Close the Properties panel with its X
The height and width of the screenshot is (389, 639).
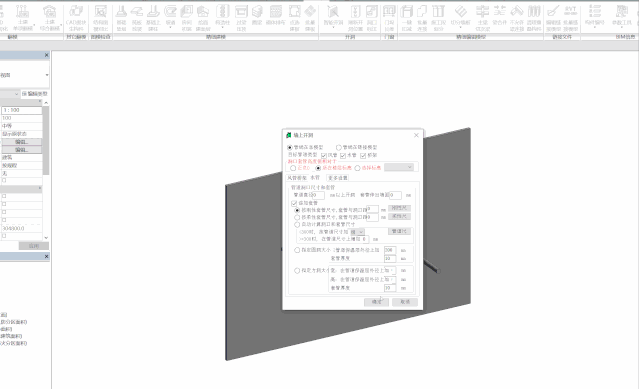(x=46, y=55)
